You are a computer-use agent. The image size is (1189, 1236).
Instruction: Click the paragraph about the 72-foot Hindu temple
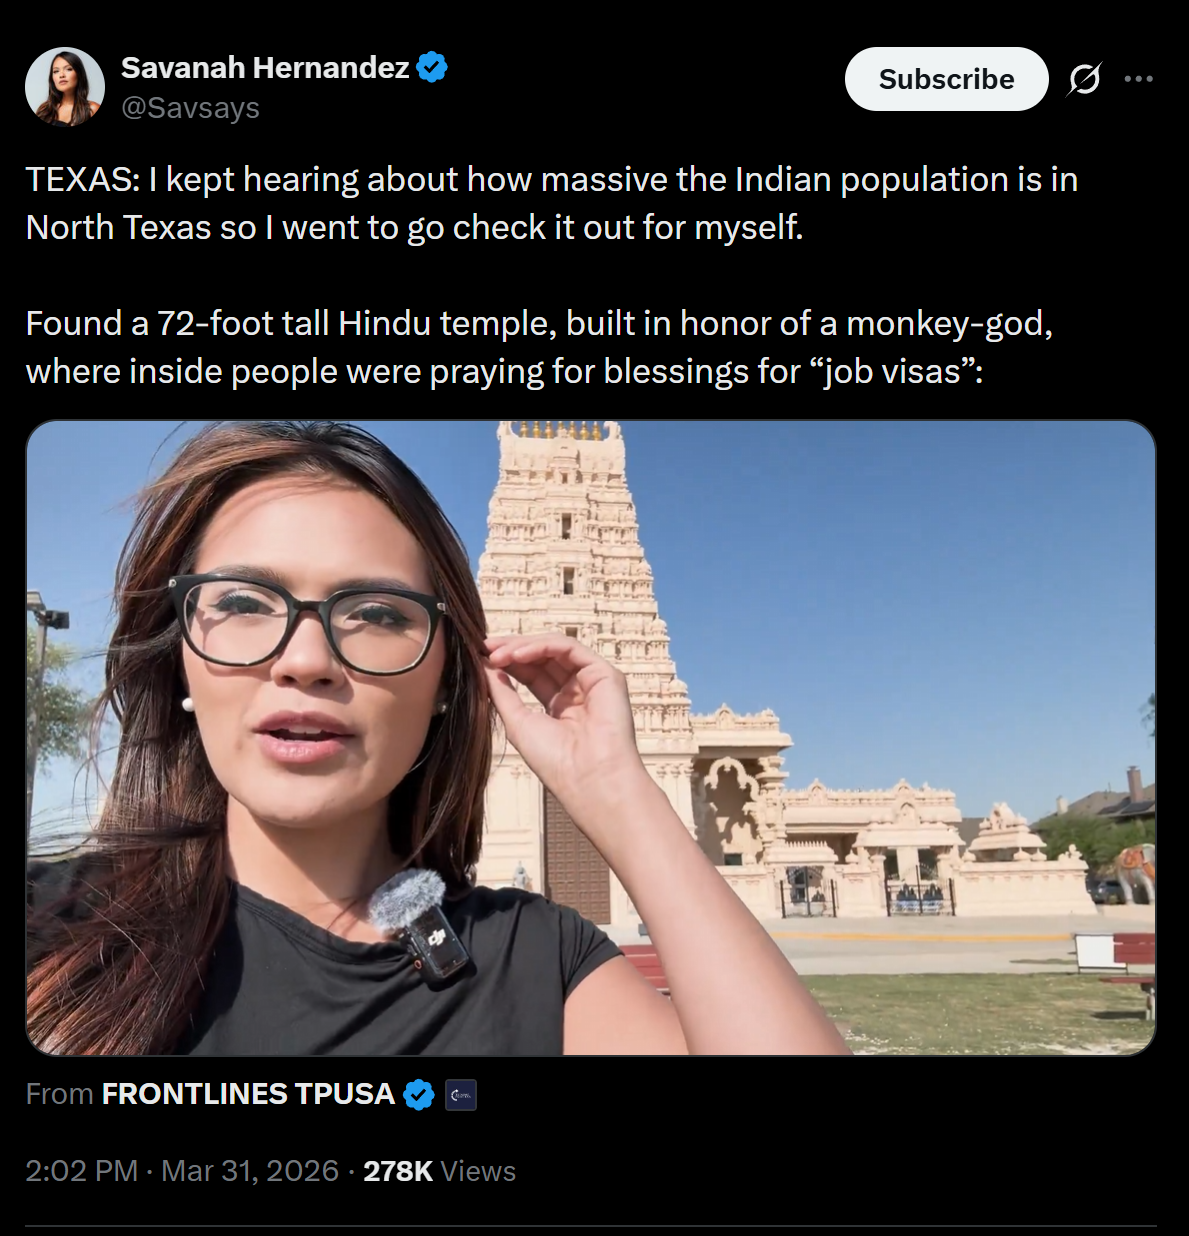[x=539, y=347]
